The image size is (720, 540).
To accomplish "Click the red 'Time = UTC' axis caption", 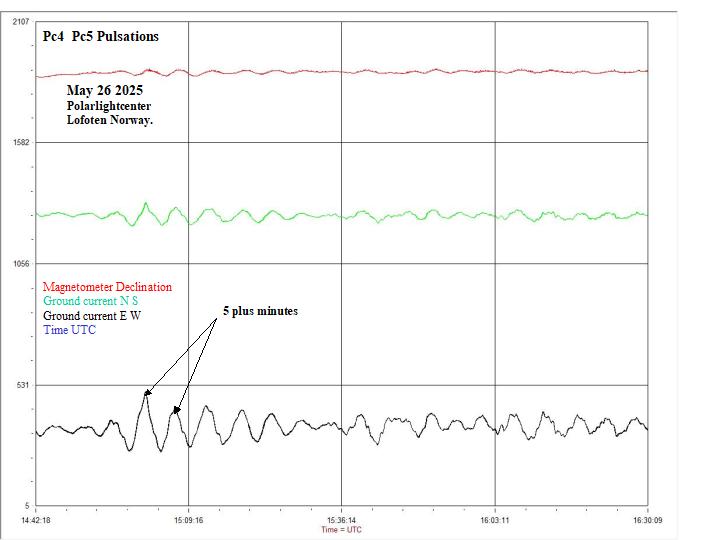I will tap(342, 529).
